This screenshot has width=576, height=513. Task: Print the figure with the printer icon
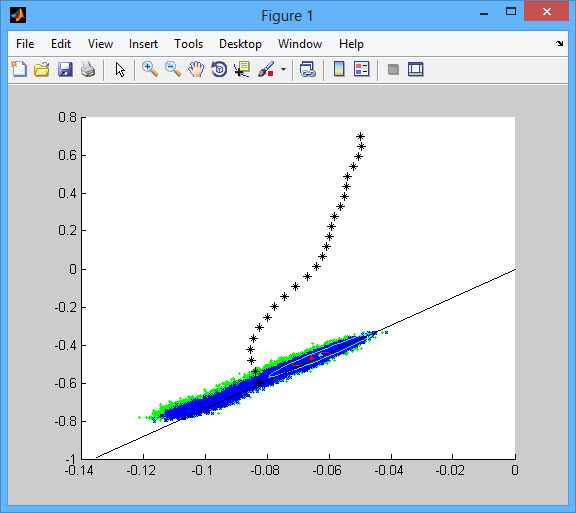(88, 69)
